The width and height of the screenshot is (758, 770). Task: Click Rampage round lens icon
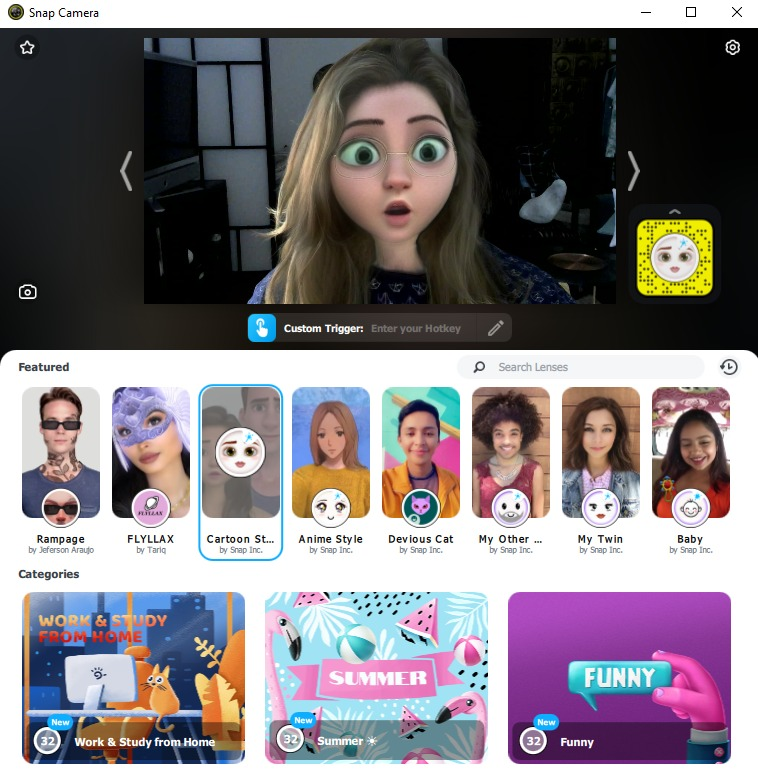point(61,508)
